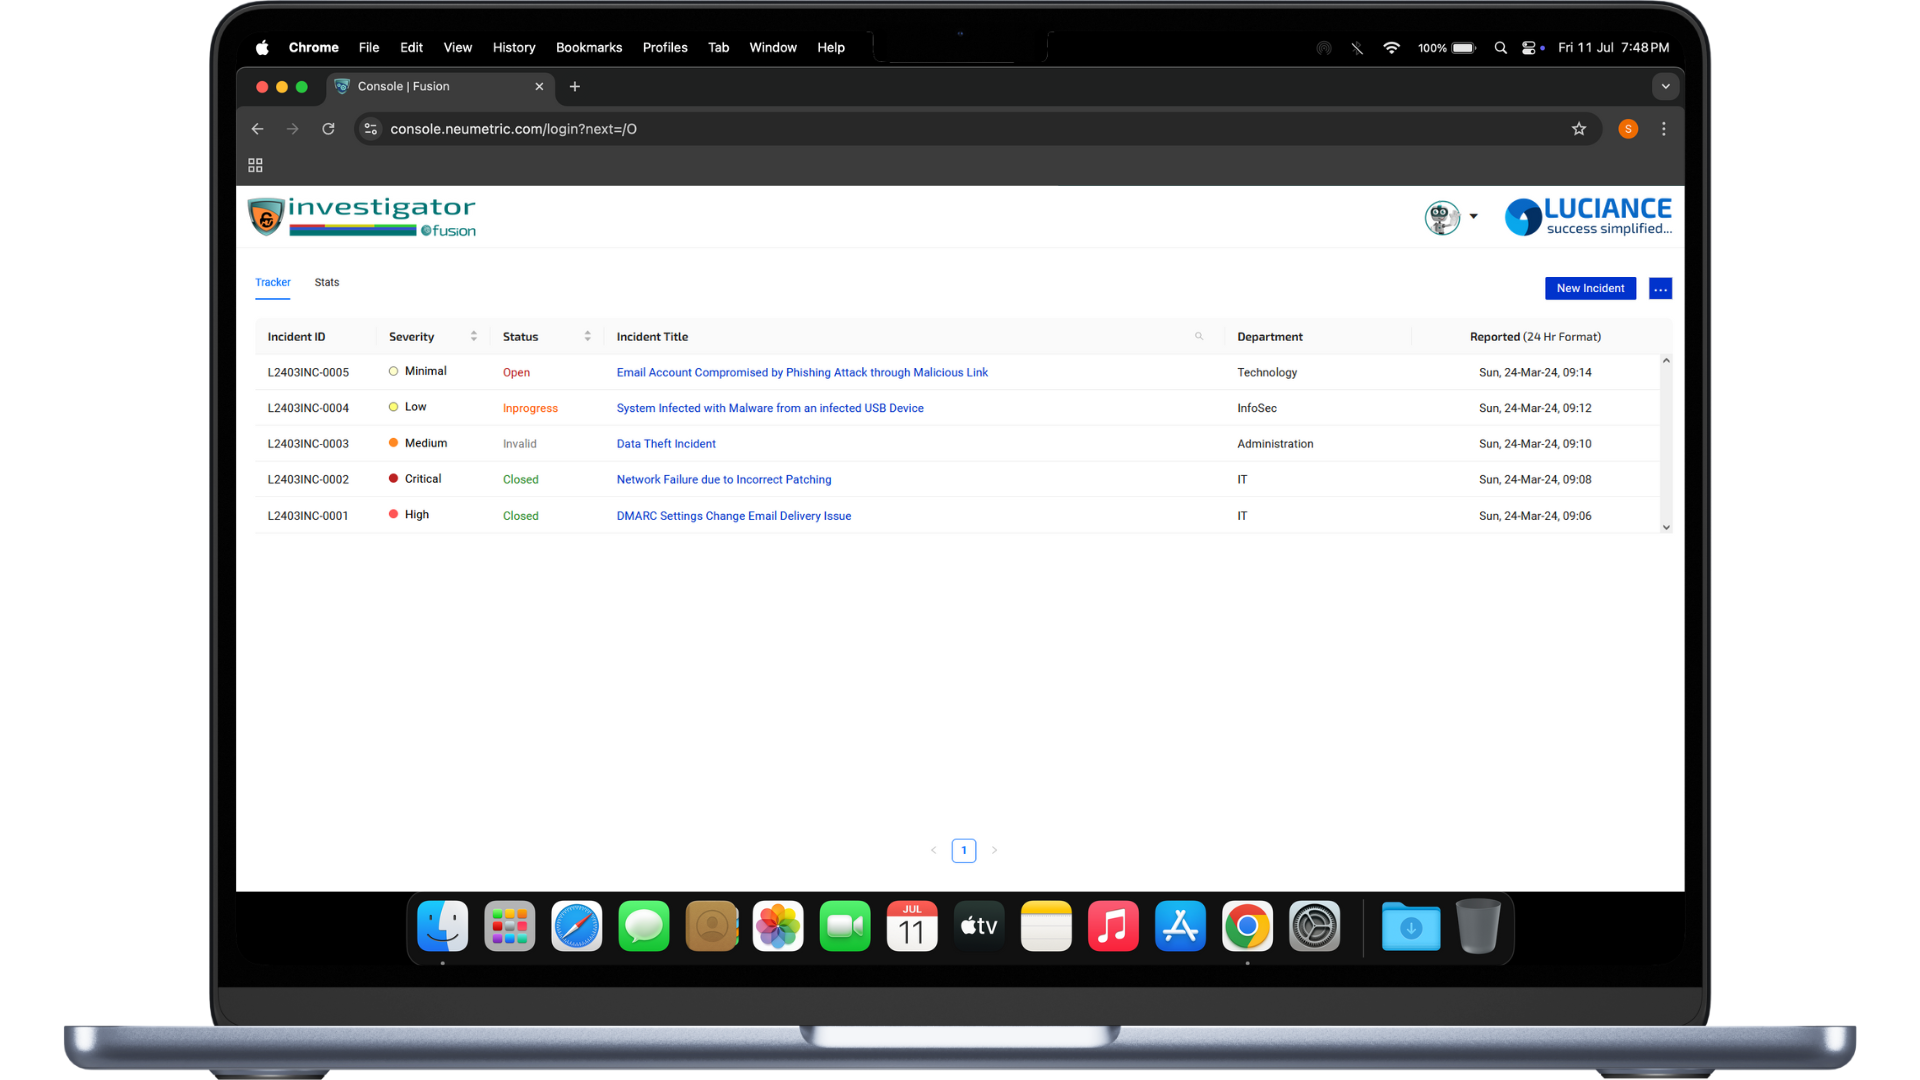This screenshot has width=1920, height=1080.
Task: Click the Severity column sort arrows
Action: point(473,336)
